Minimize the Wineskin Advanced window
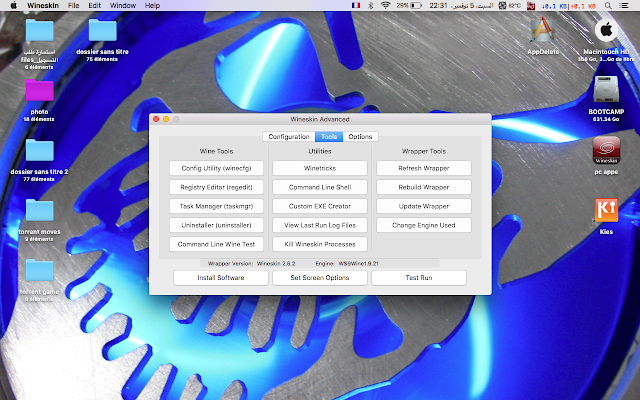Screen dimensions: 640x400 click(166, 119)
